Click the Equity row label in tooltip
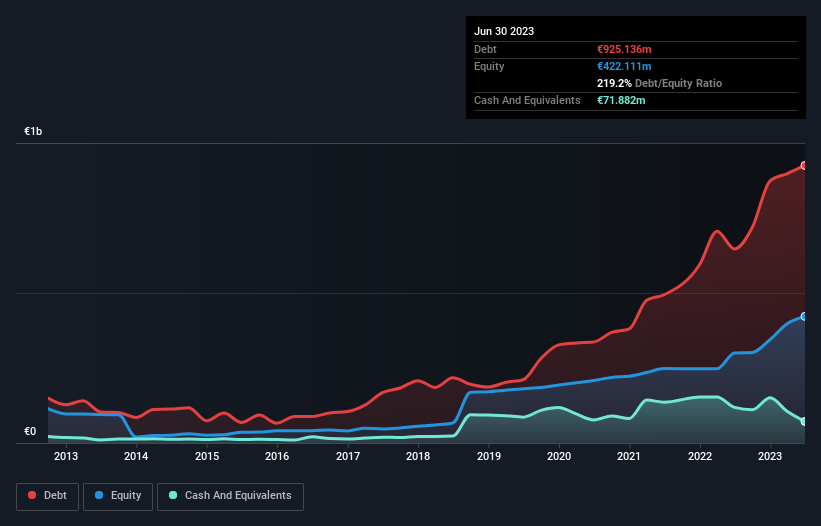The height and width of the screenshot is (526, 821). tap(489, 66)
